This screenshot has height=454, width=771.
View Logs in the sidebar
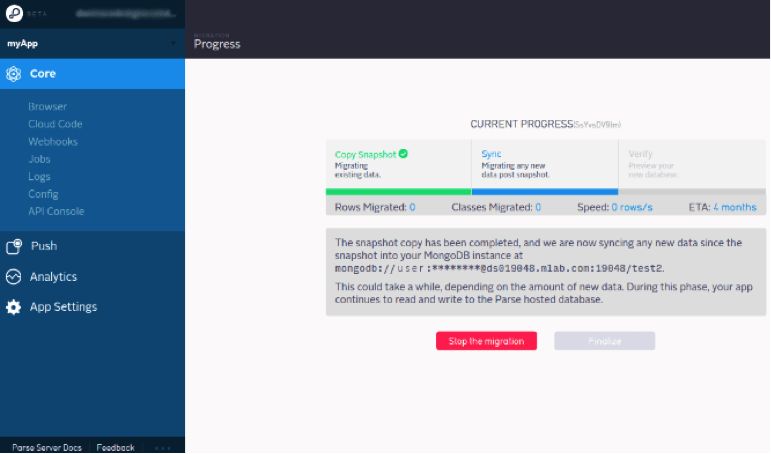click(x=39, y=177)
